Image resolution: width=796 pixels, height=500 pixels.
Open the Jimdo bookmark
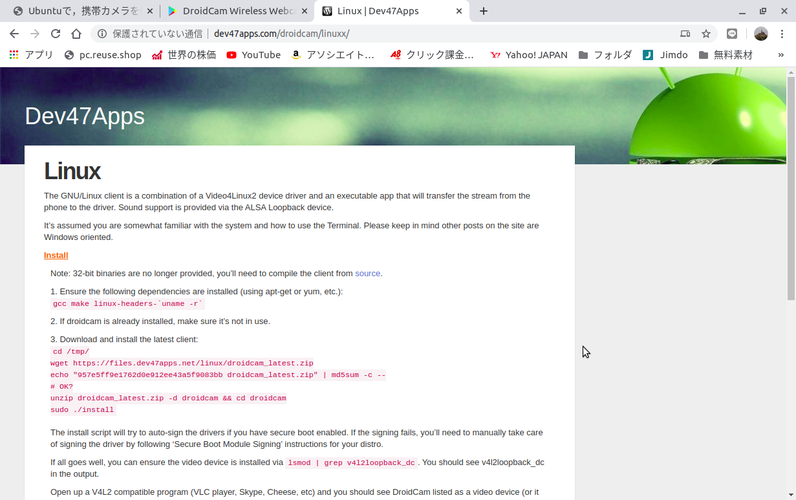(665, 55)
